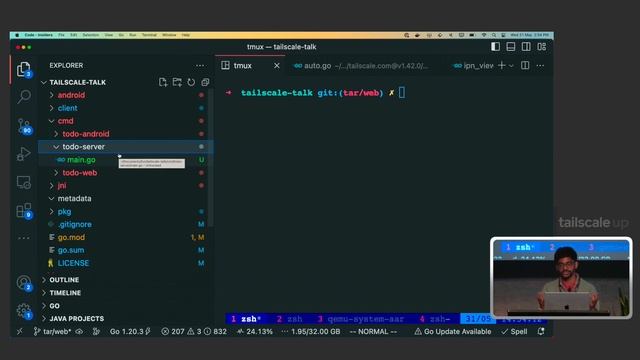Image resolution: width=640 pixels, height=360 pixels.
Task: Open the Remote Explorer view
Action: [x=24, y=182]
